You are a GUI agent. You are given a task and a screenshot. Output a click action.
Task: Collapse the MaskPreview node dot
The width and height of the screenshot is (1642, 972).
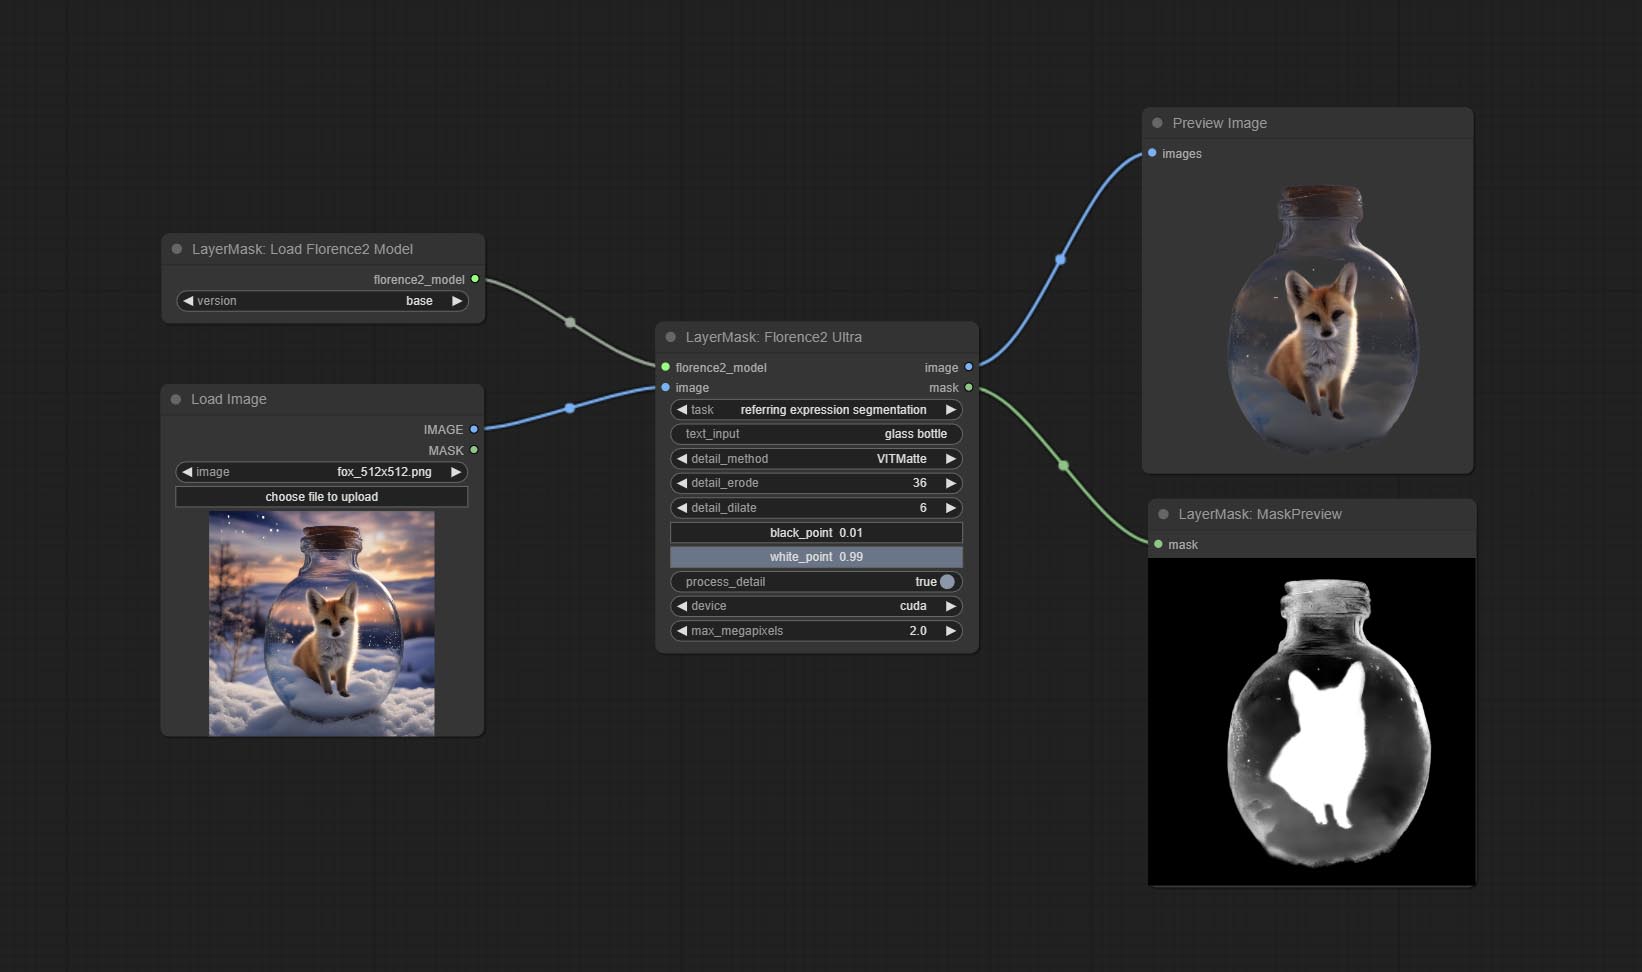click(1163, 514)
